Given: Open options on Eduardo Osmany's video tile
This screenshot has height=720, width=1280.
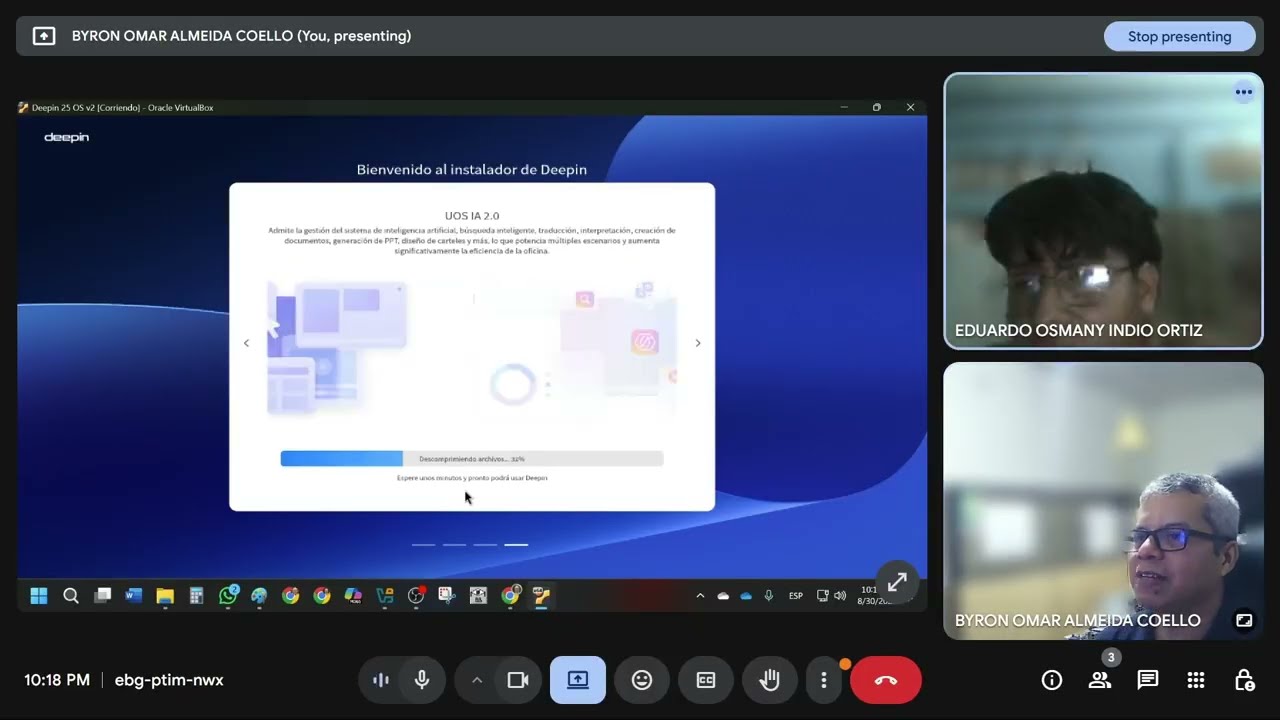Looking at the screenshot, I should [x=1244, y=92].
